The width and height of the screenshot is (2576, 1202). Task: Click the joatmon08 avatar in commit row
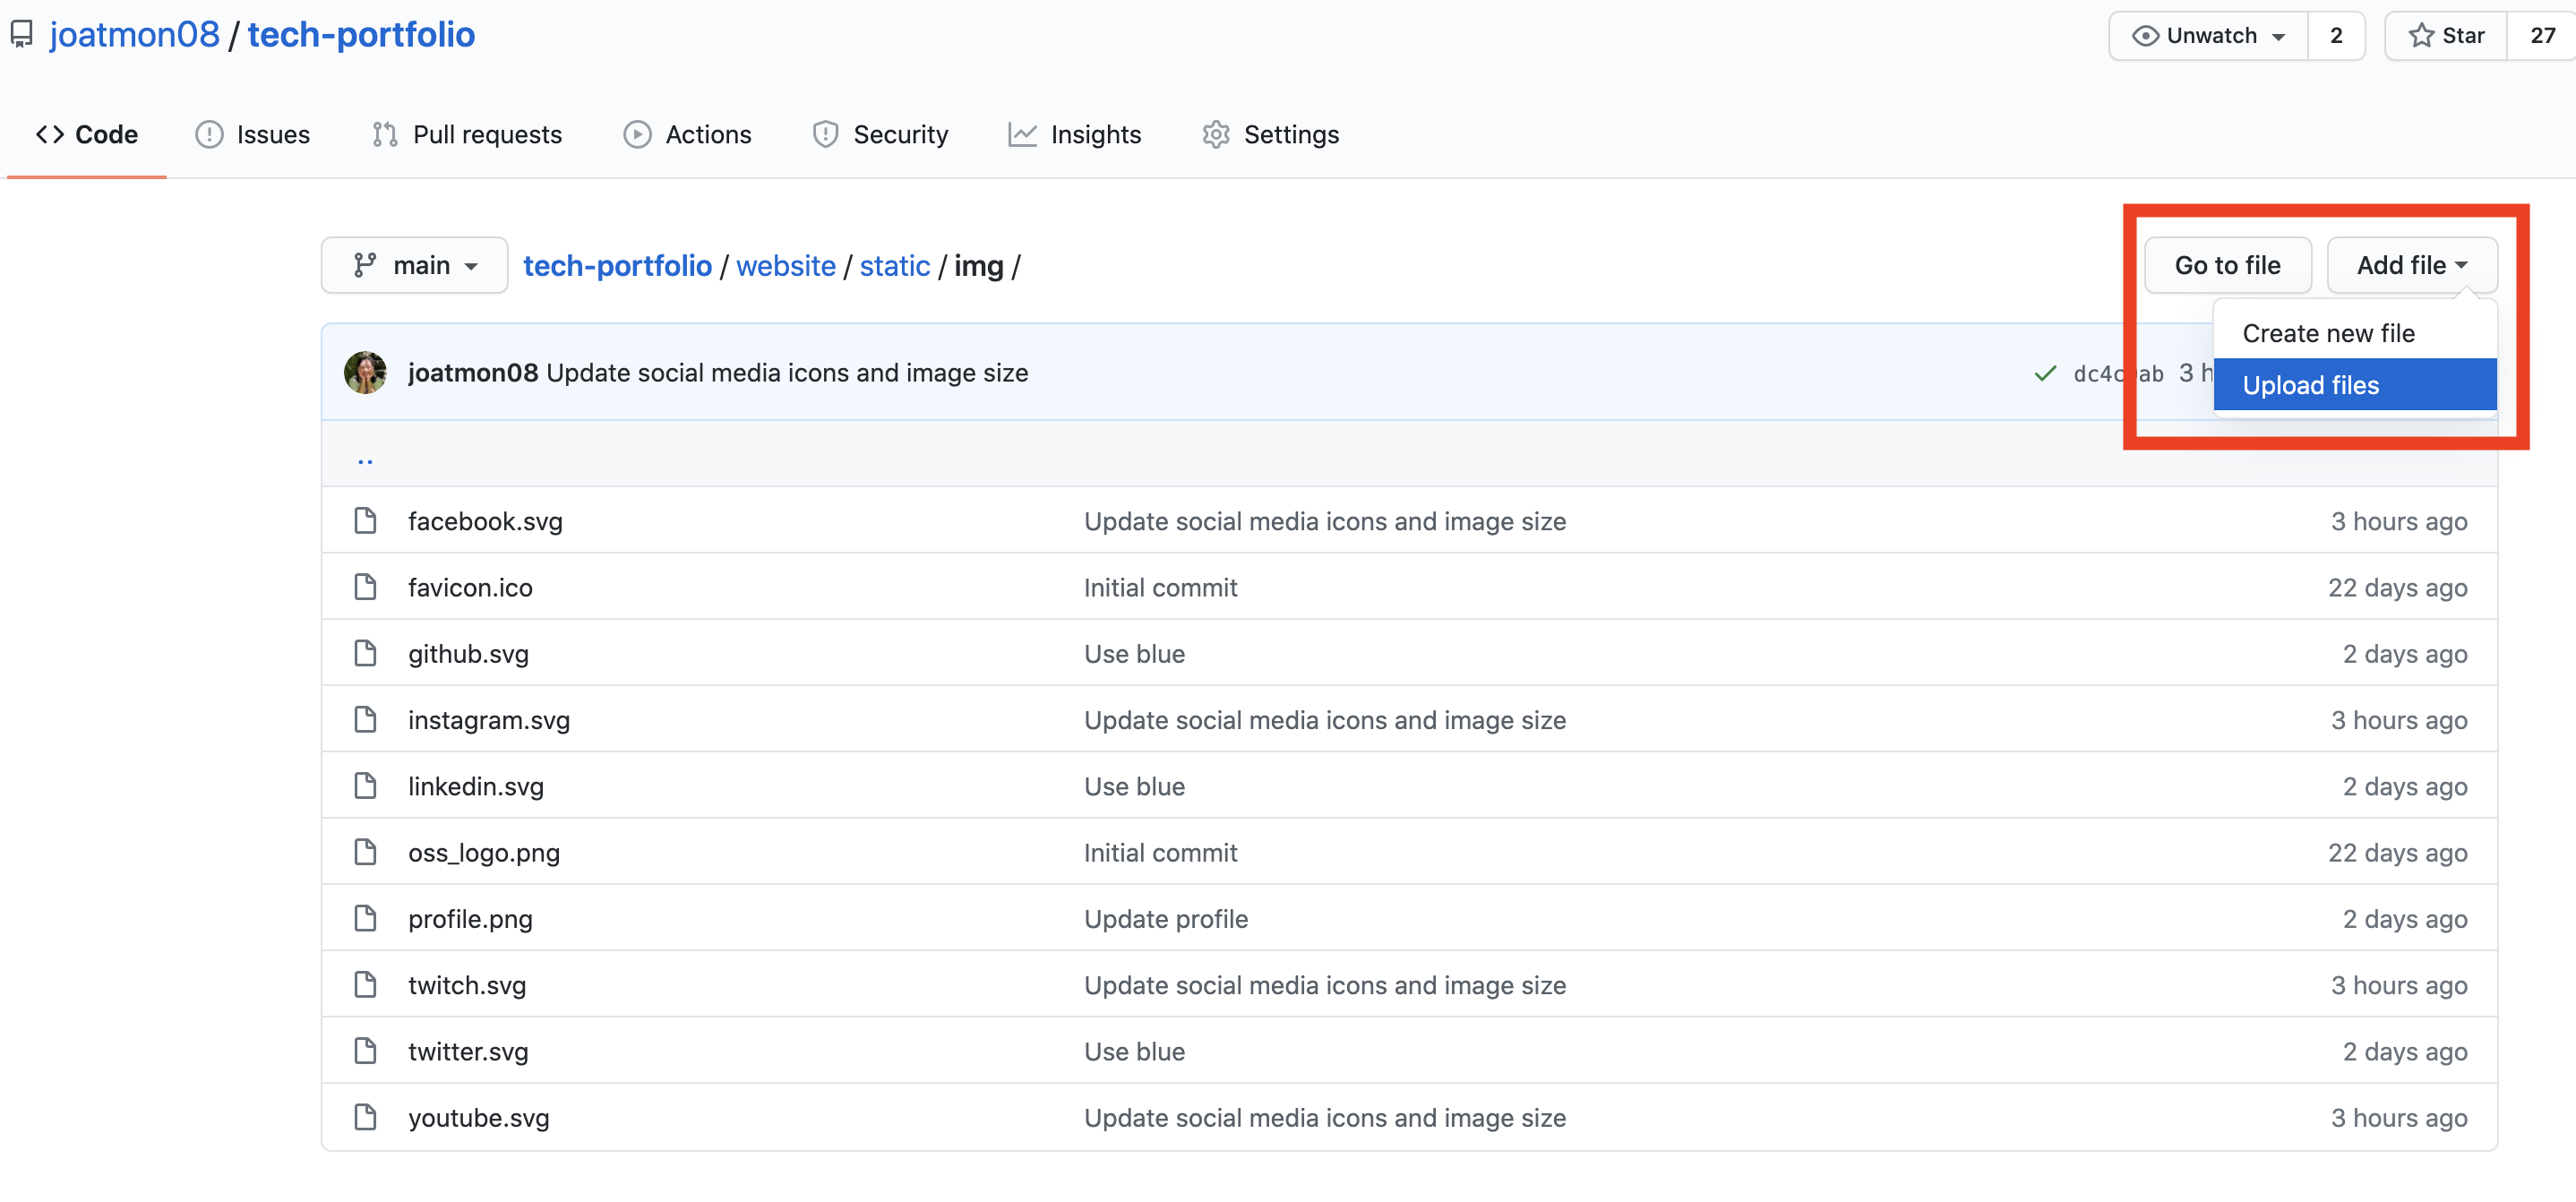(365, 373)
